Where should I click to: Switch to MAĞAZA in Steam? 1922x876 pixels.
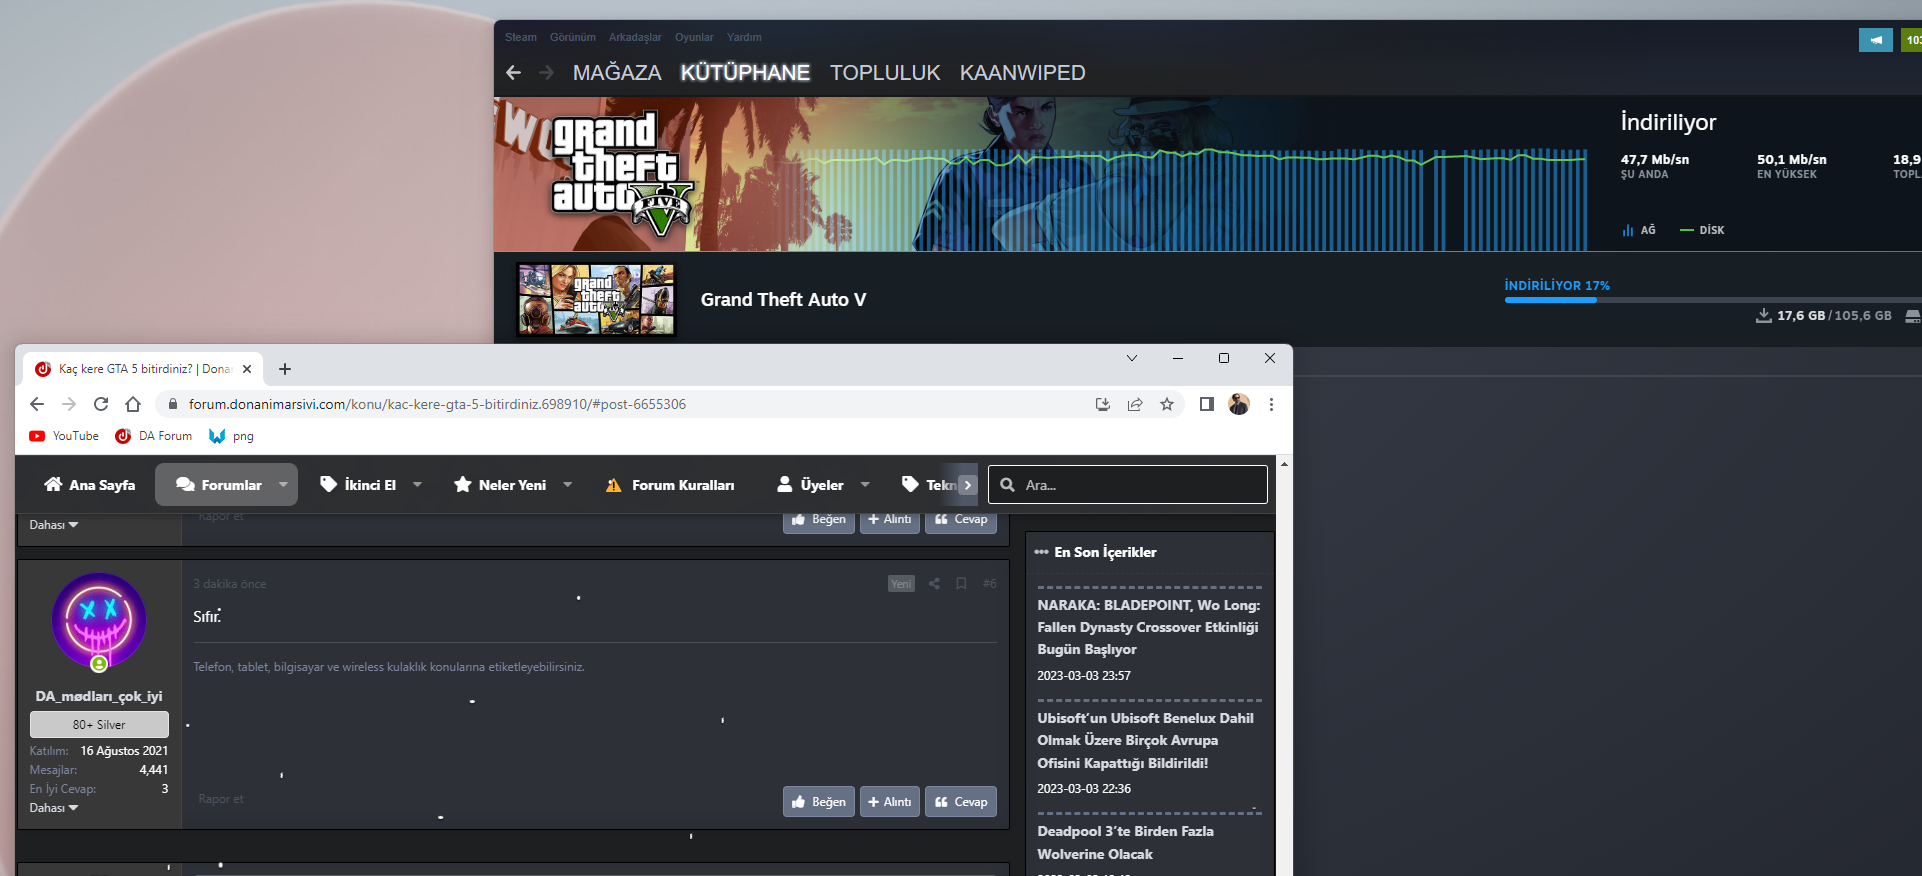(617, 73)
